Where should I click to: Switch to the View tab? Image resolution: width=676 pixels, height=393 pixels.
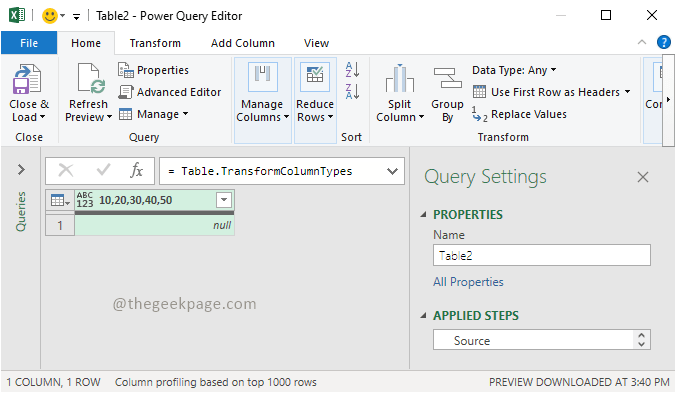[316, 43]
